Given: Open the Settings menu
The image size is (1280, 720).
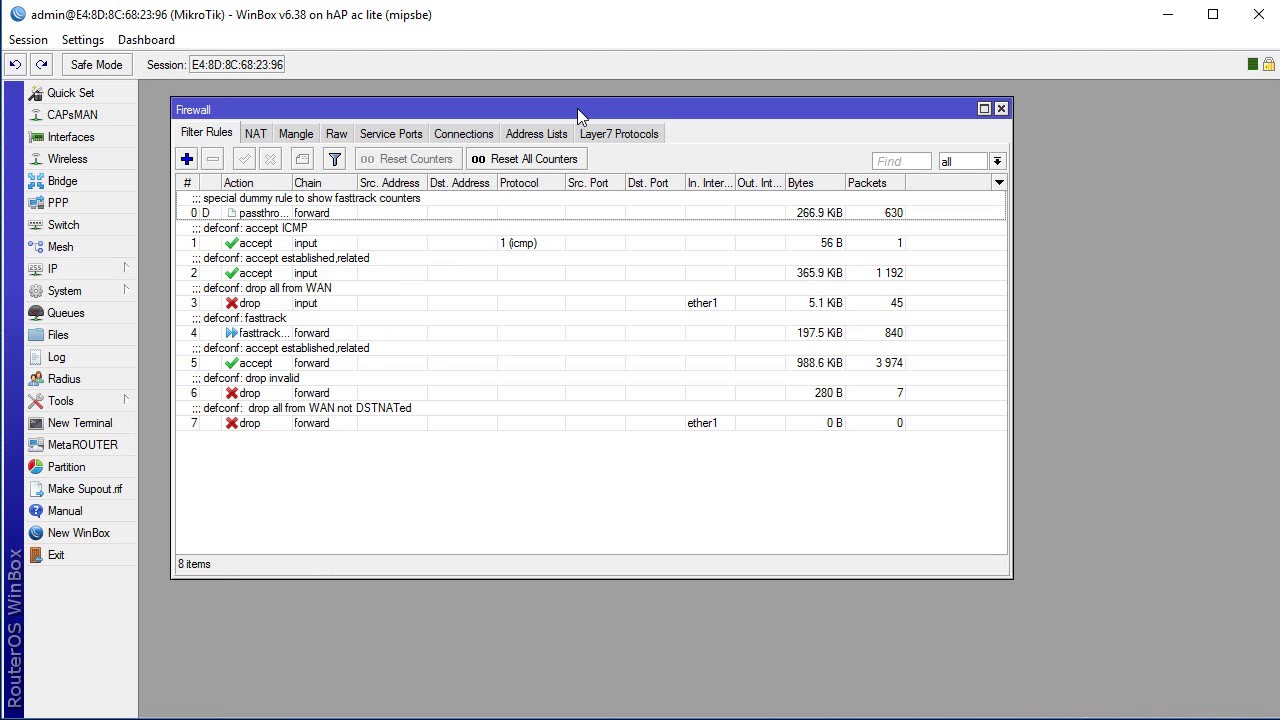Looking at the screenshot, I should pos(83,40).
